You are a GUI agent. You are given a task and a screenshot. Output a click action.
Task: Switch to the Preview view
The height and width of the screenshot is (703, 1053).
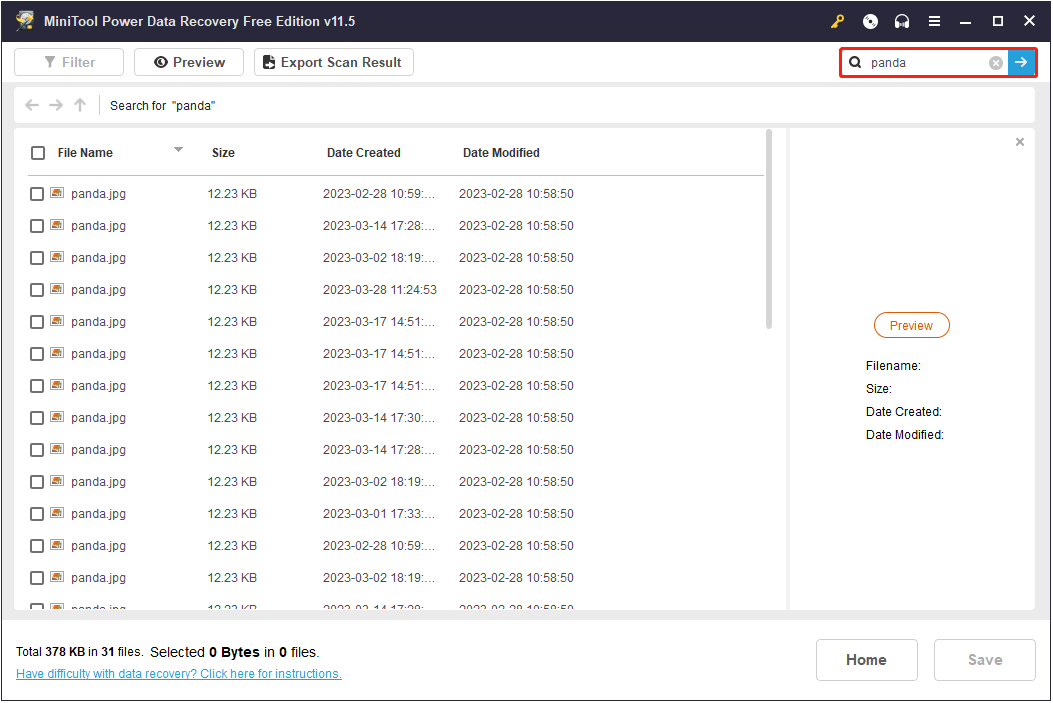[x=188, y=61]
